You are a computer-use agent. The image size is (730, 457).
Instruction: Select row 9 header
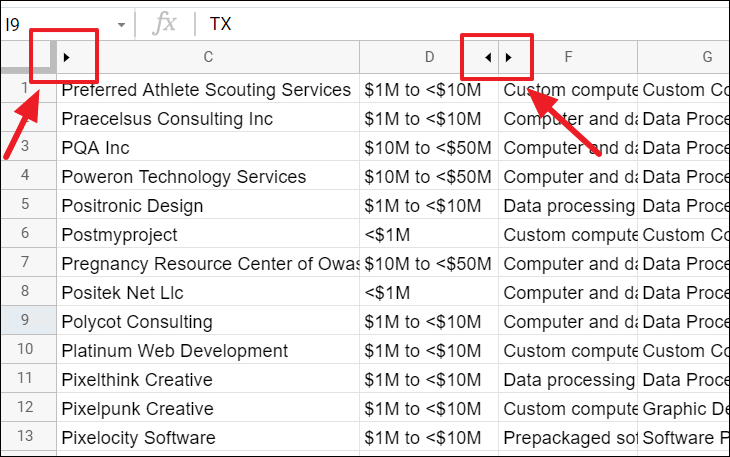pyautogui.click(x=25, y=320)
